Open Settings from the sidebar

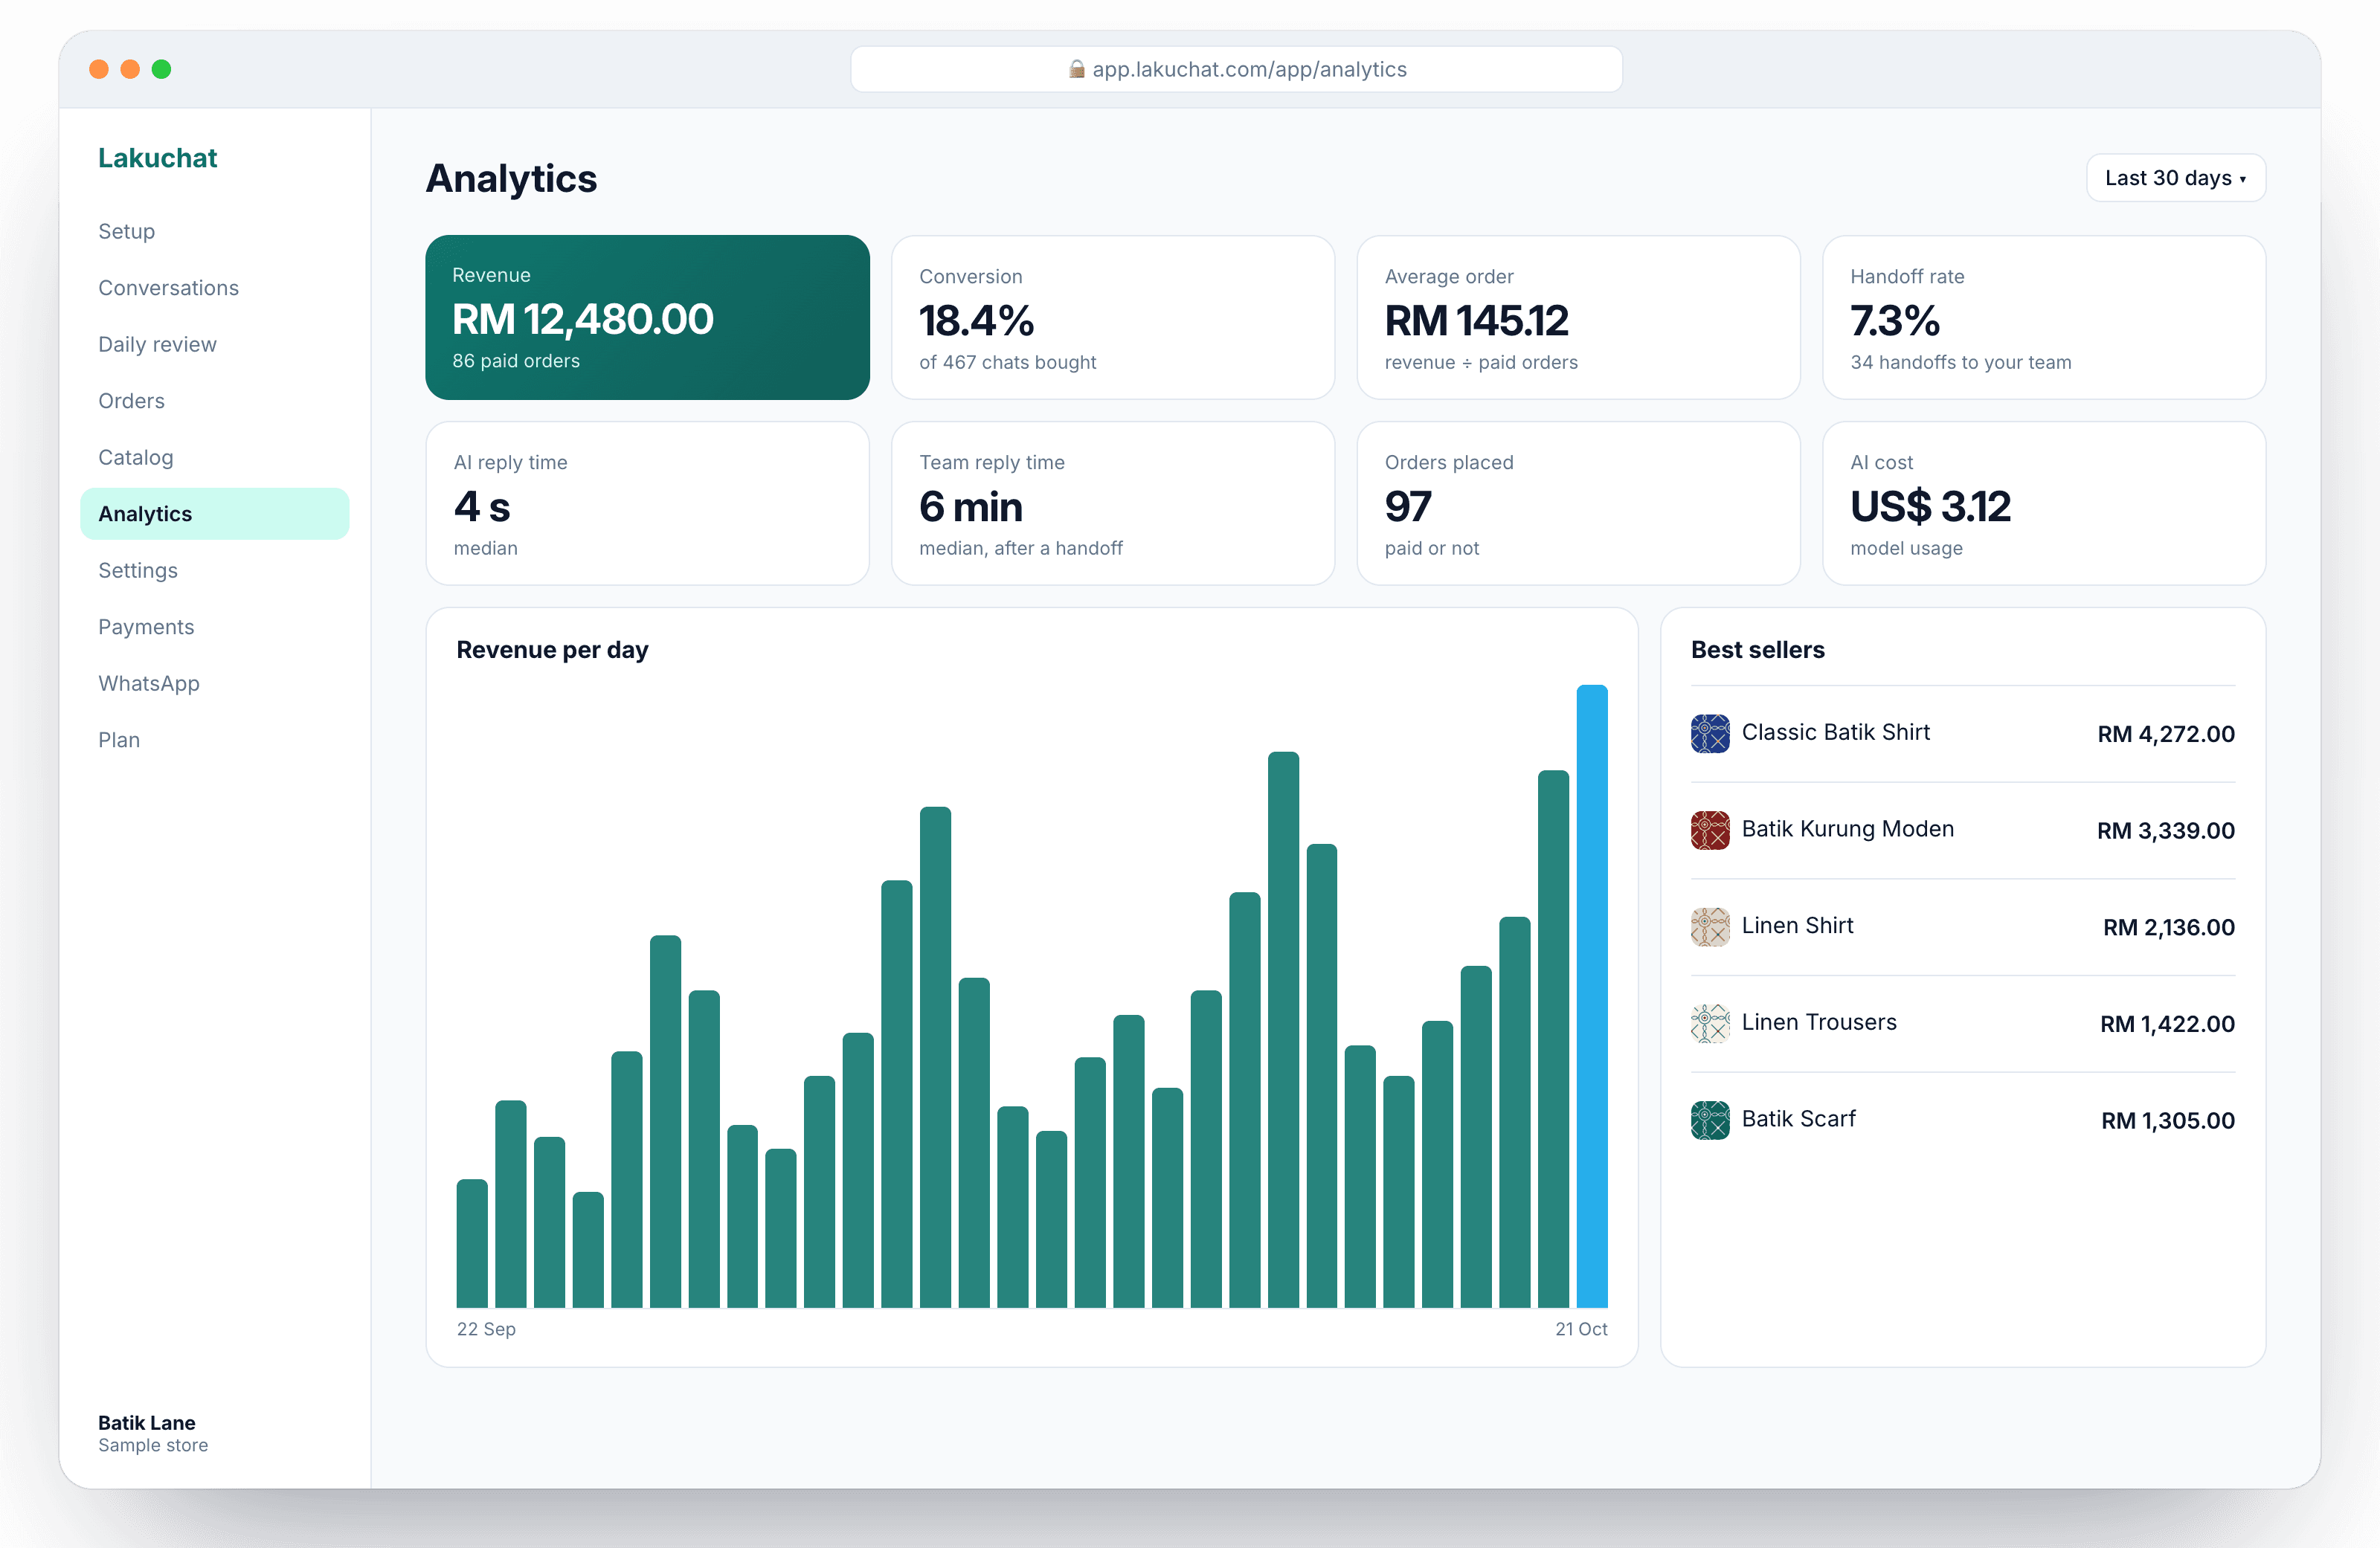(x=215, y=570)
